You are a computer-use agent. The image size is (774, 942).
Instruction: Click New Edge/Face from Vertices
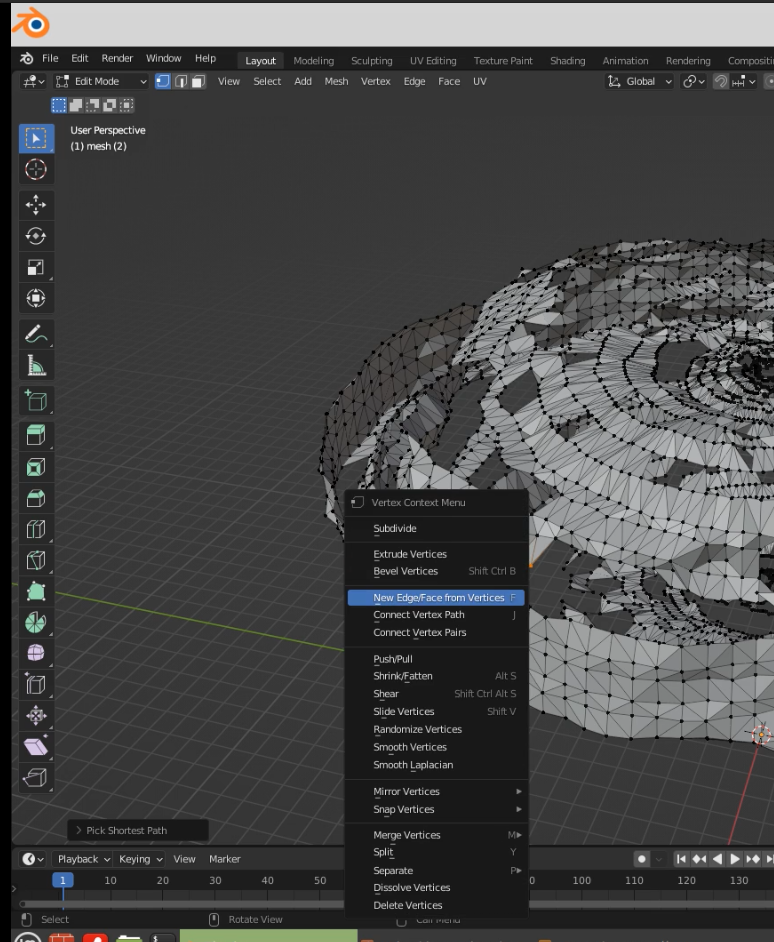pos(438,597)
